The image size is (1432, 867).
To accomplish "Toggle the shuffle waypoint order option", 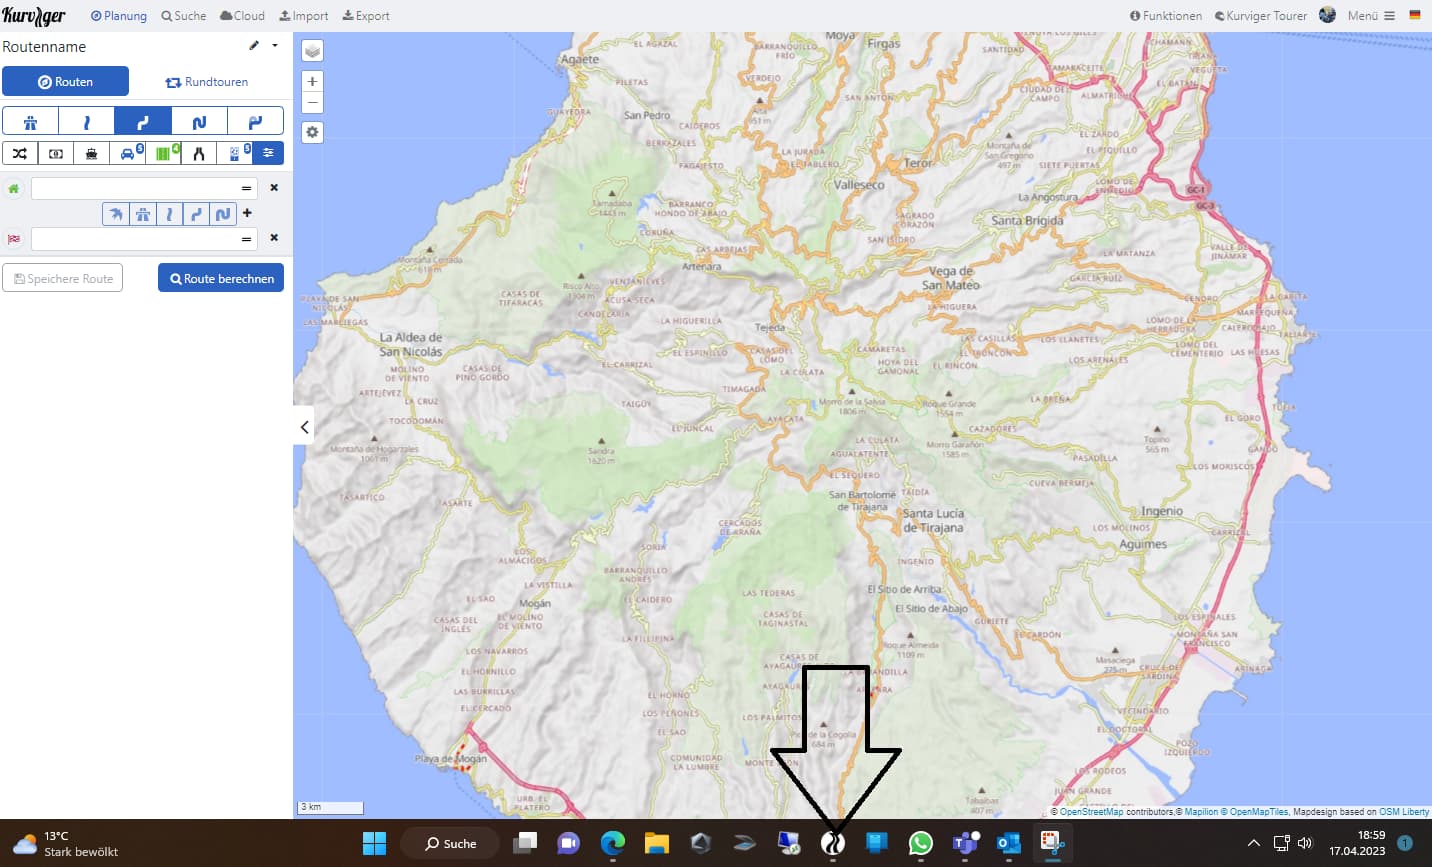I will (x=20, y=153).
